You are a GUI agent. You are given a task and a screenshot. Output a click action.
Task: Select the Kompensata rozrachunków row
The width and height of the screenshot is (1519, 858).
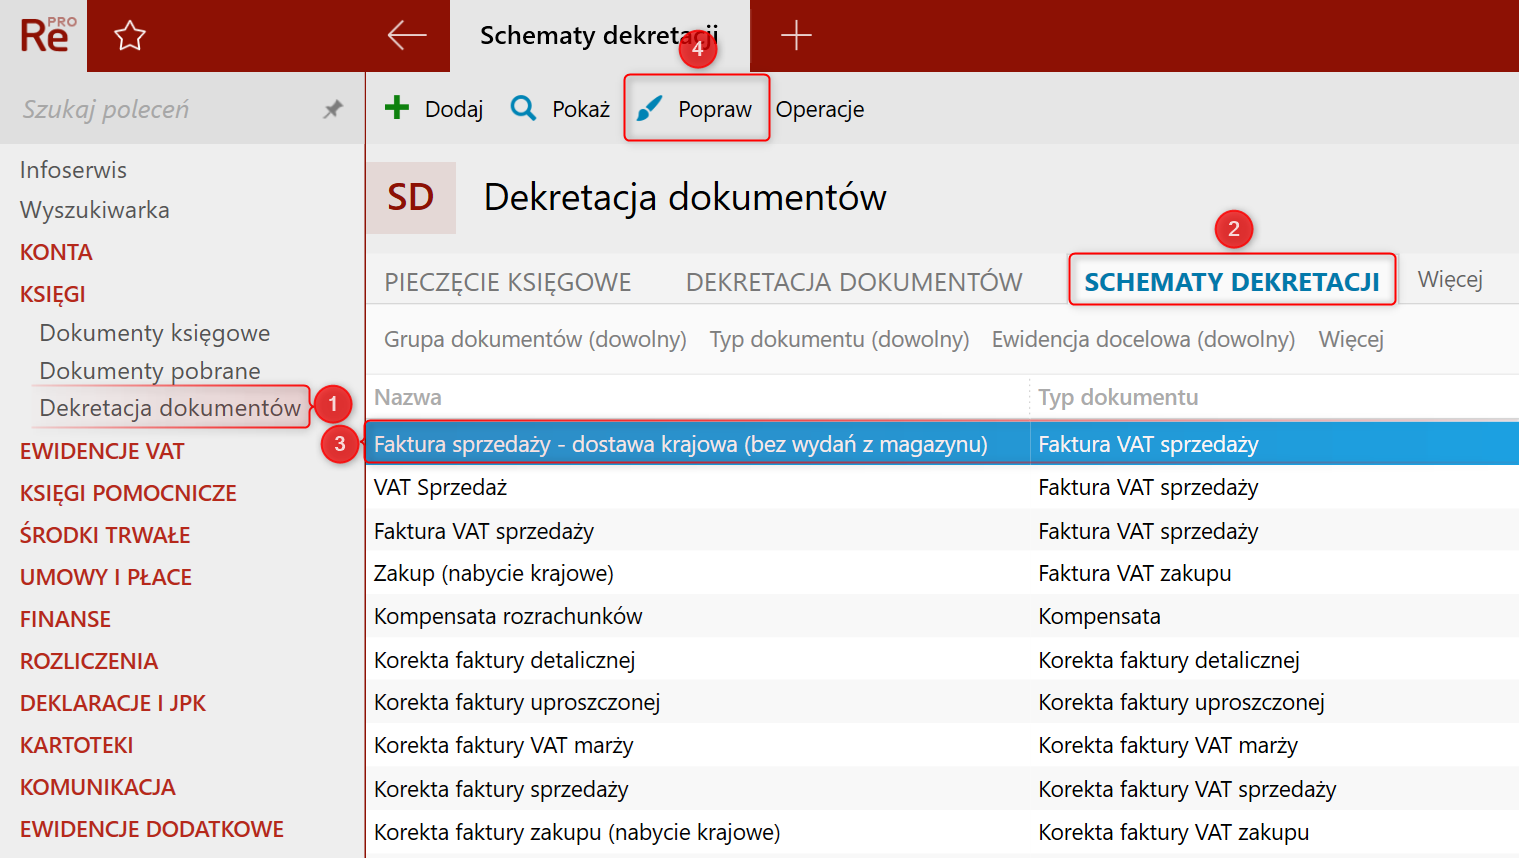508,616
